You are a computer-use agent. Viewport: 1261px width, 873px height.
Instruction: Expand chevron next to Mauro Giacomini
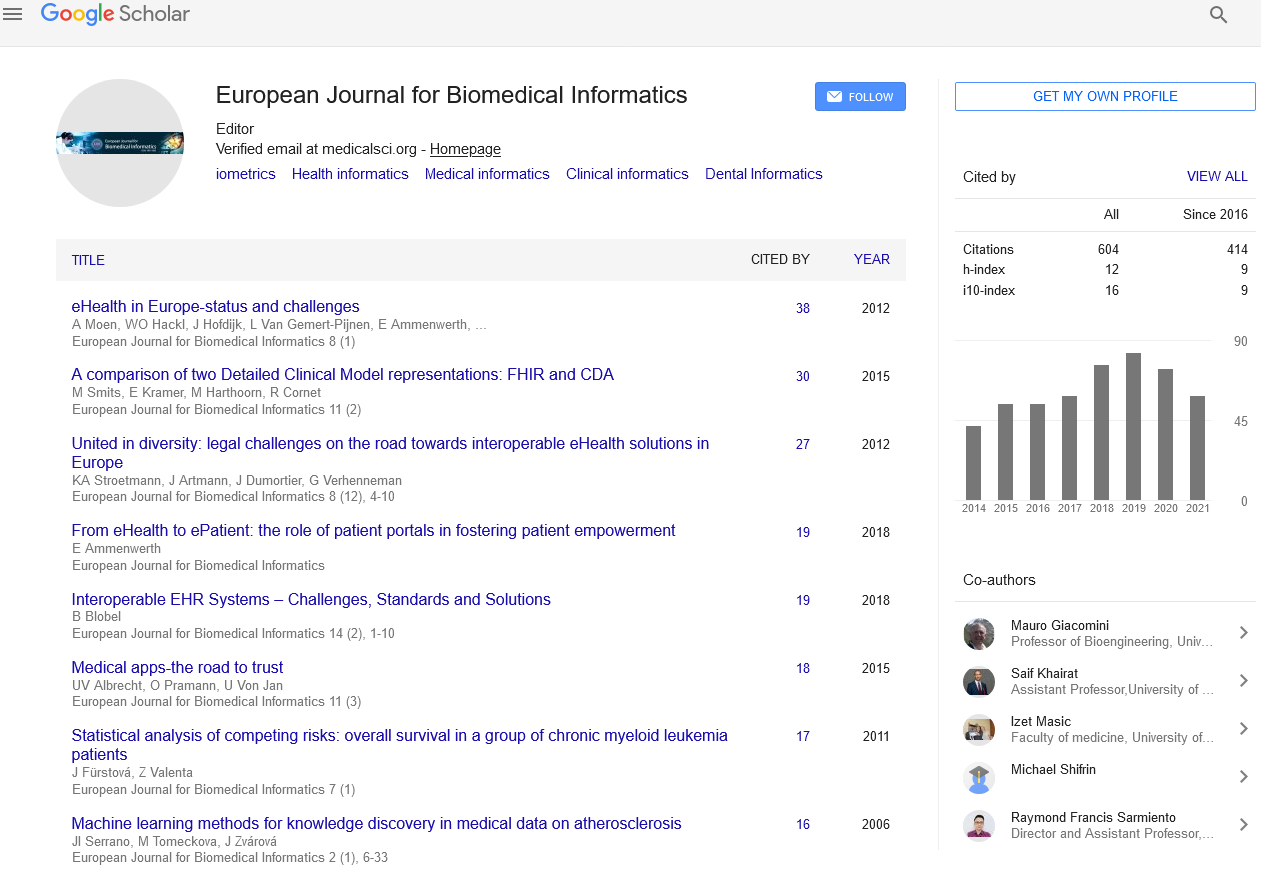[x=1243, y=633]
